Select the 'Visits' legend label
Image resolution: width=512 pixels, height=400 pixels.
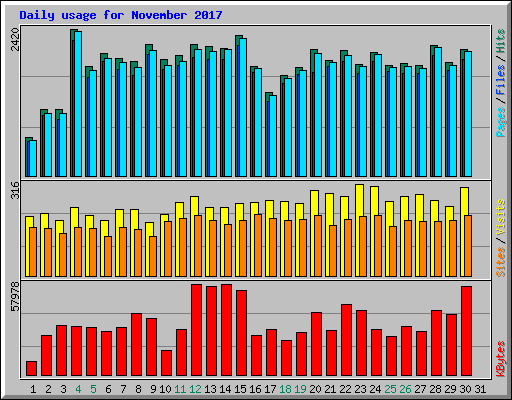tap(501, 217)
